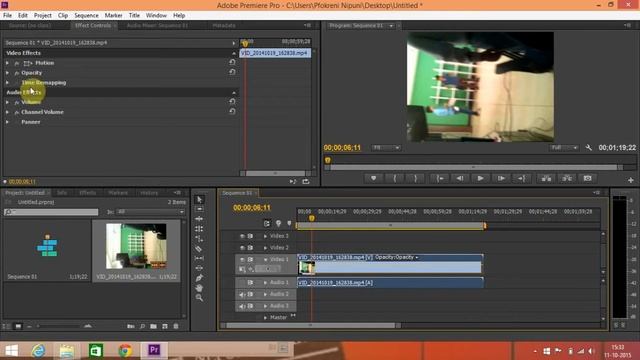
Task: Click Add Marker in Program monitor
Action: (373, 178)
